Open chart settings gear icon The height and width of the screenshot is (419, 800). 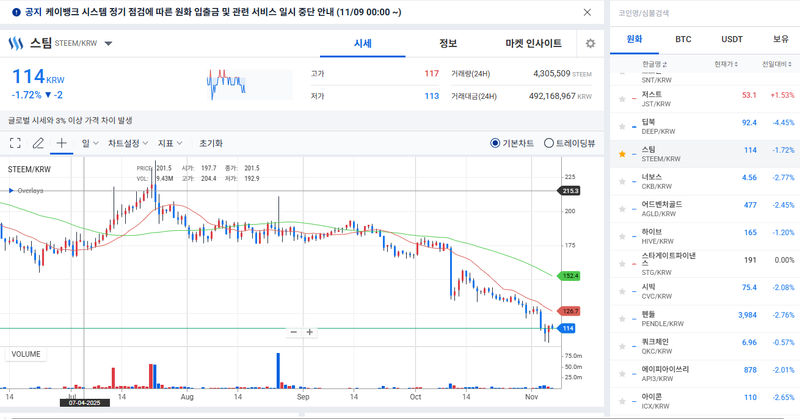click(590, 44)
